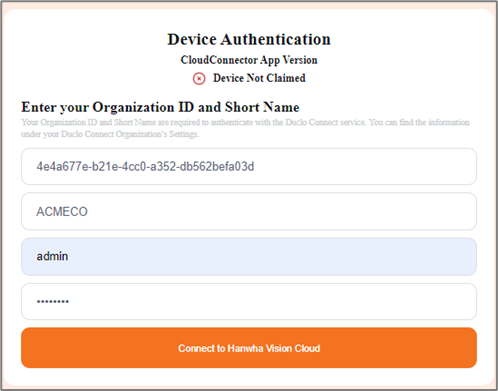
Task: Click the word Cloud on orange button
Action: (307, 348)
